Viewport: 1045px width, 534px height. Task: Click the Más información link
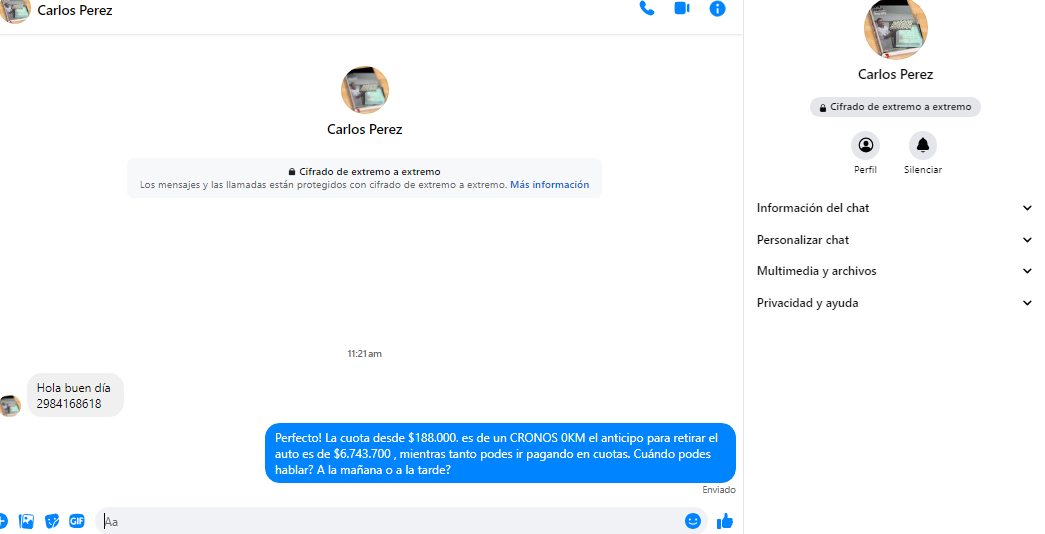(x=549, y=185)
